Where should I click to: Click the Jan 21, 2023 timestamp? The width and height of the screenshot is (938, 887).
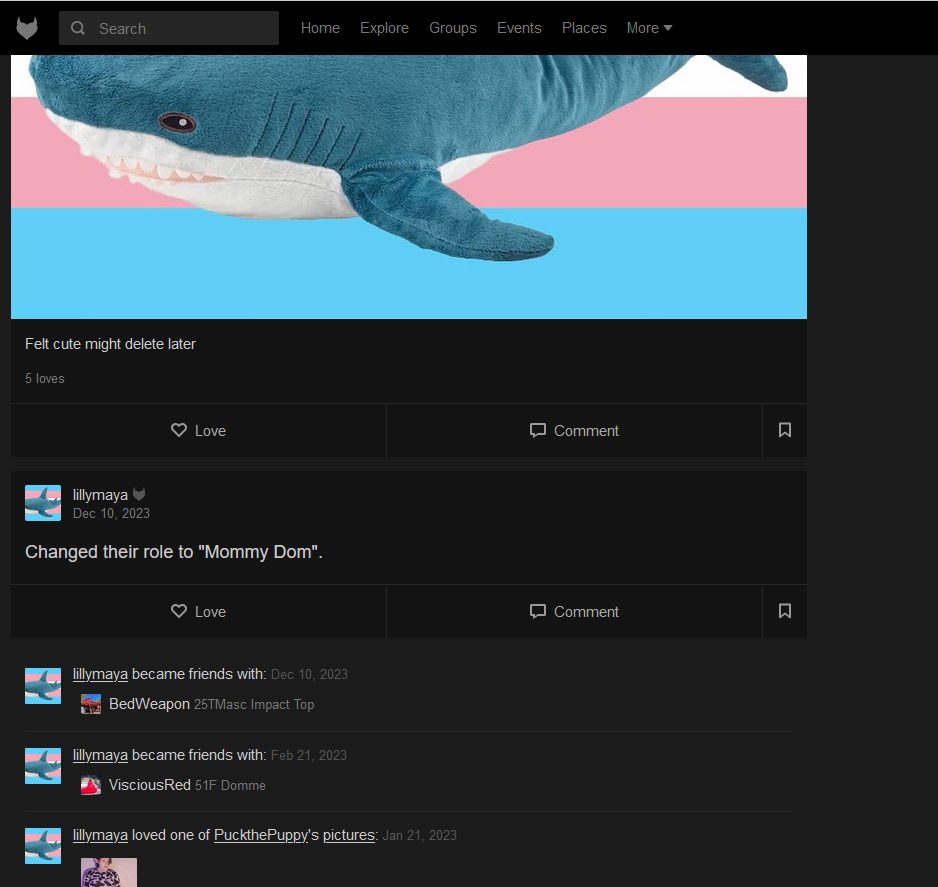420,836
